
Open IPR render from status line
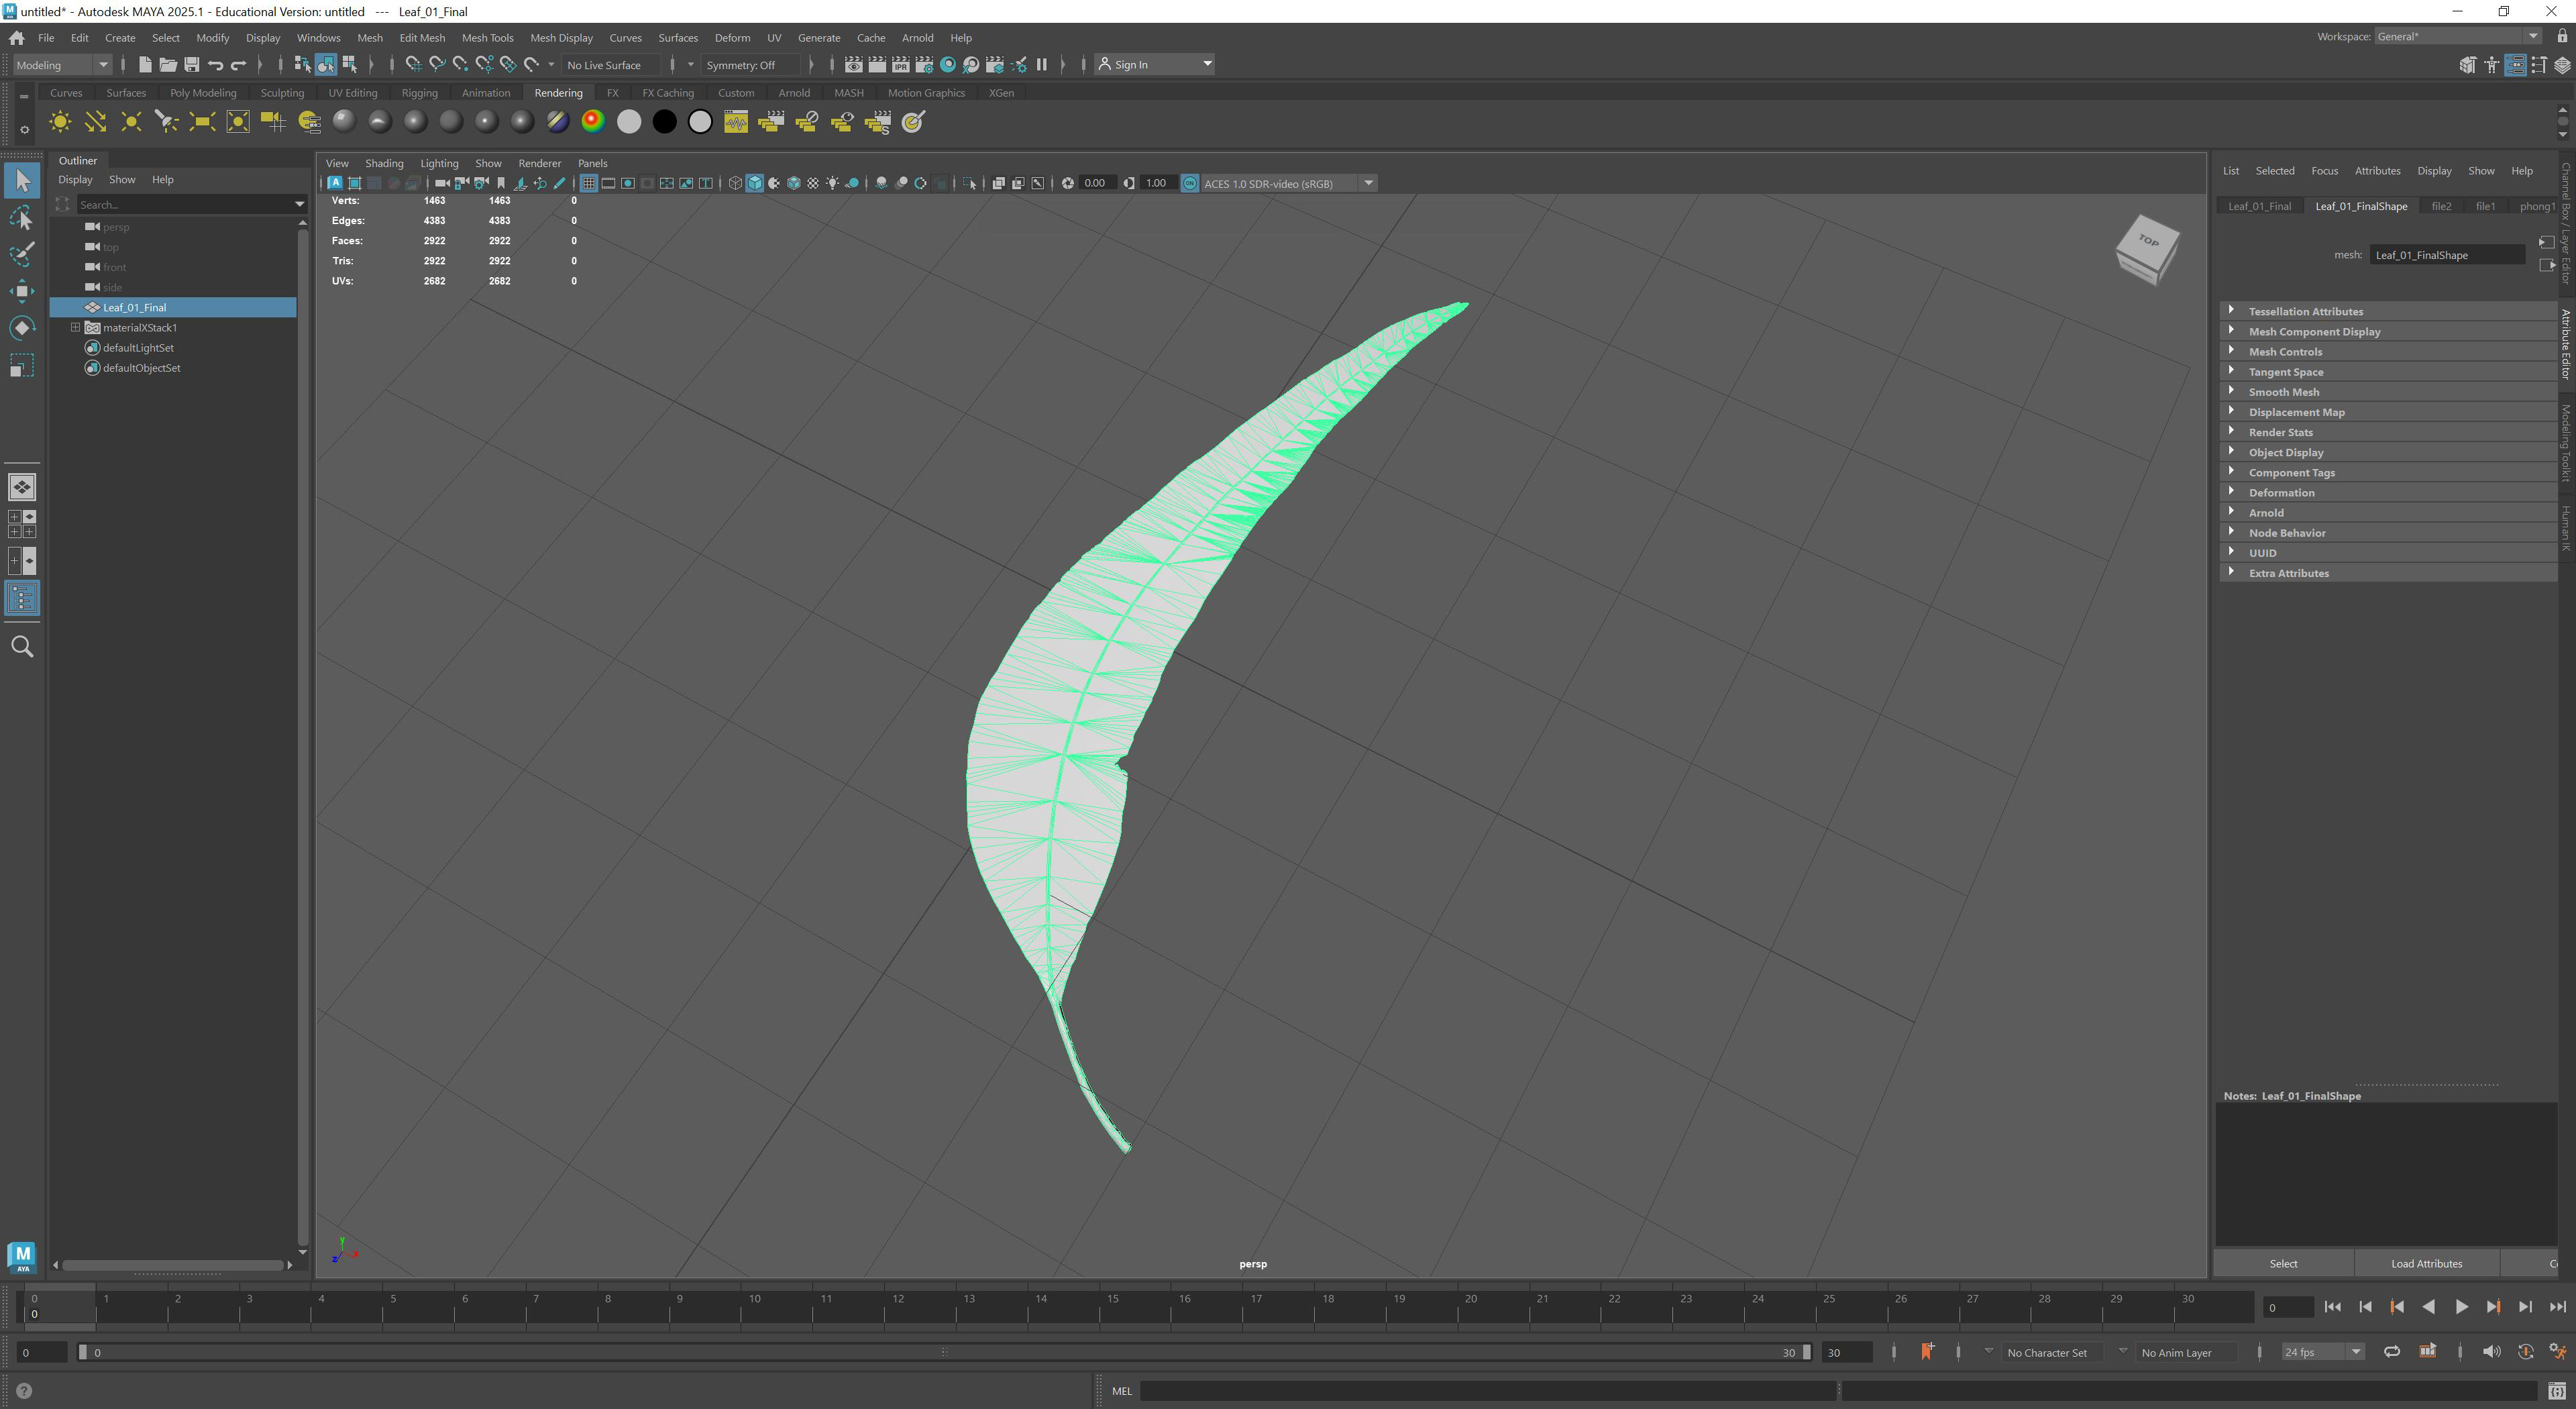coord(900,65)
